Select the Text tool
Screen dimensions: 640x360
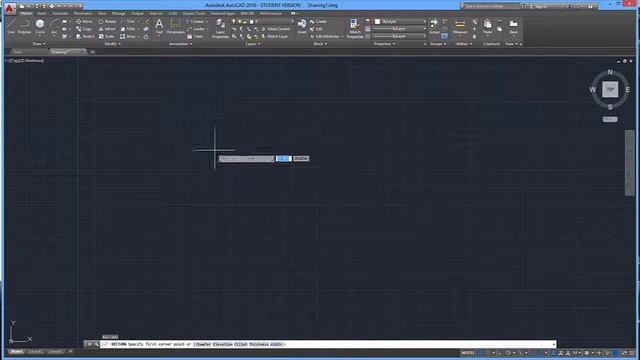pyautogui.click(x=159, y=26)
